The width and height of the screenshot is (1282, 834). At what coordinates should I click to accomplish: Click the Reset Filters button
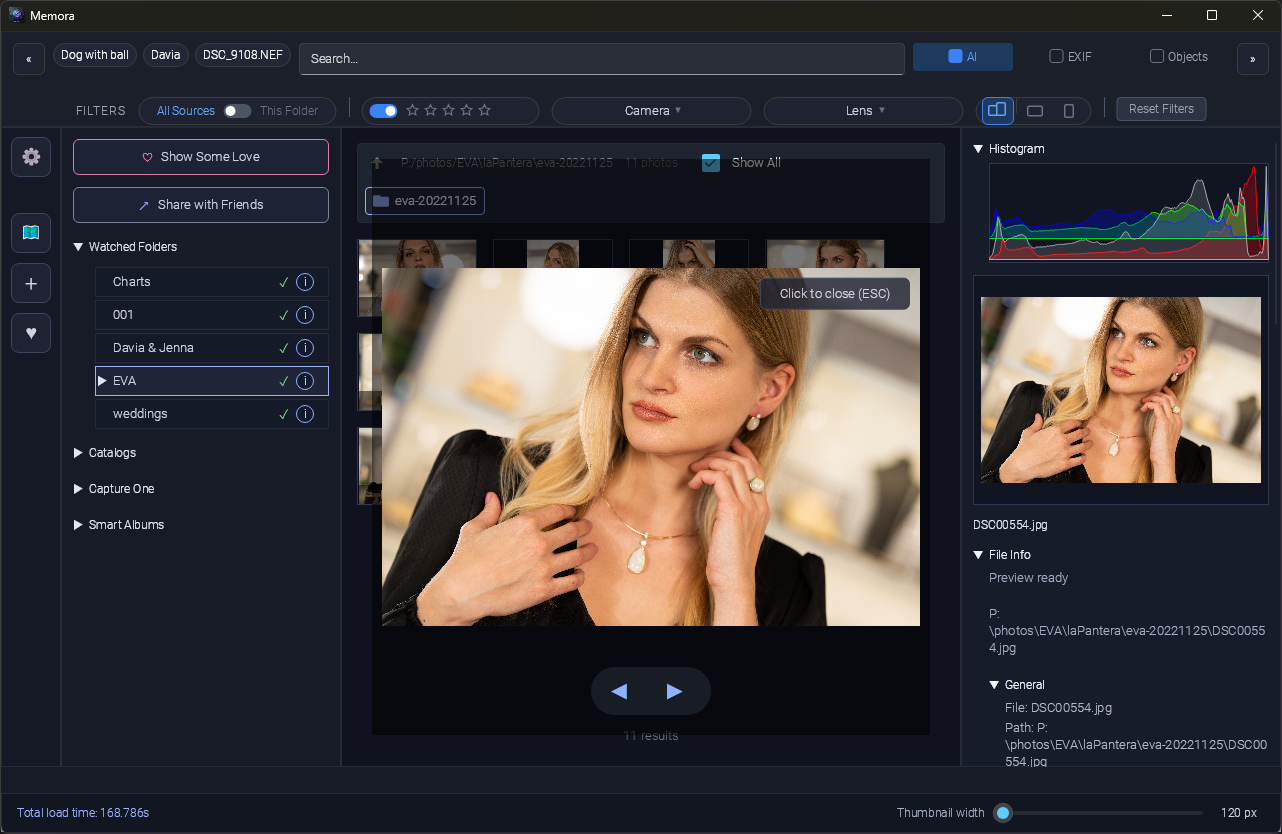coord(1161,109)
